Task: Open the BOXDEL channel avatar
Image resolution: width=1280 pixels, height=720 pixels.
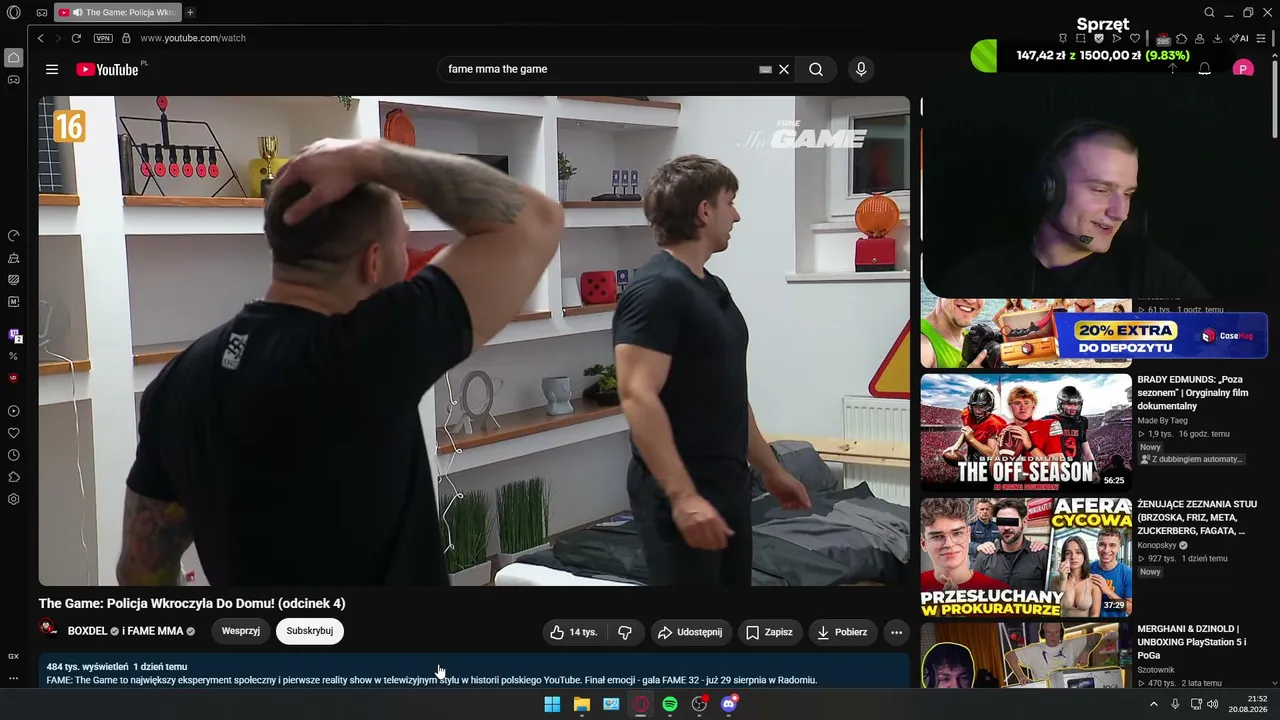Action: coord(48,629)
